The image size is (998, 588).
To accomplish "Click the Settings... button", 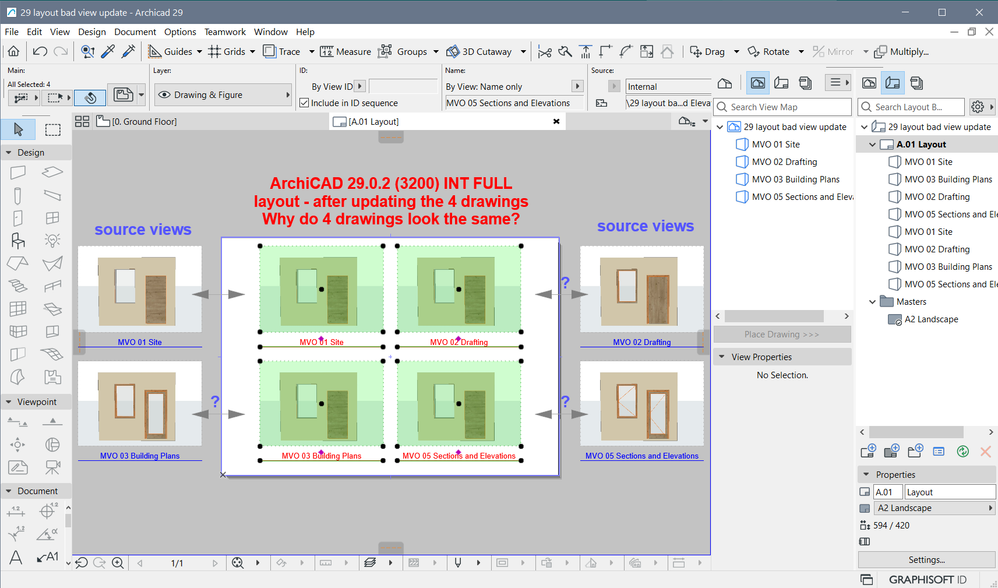I will [926, 560].
